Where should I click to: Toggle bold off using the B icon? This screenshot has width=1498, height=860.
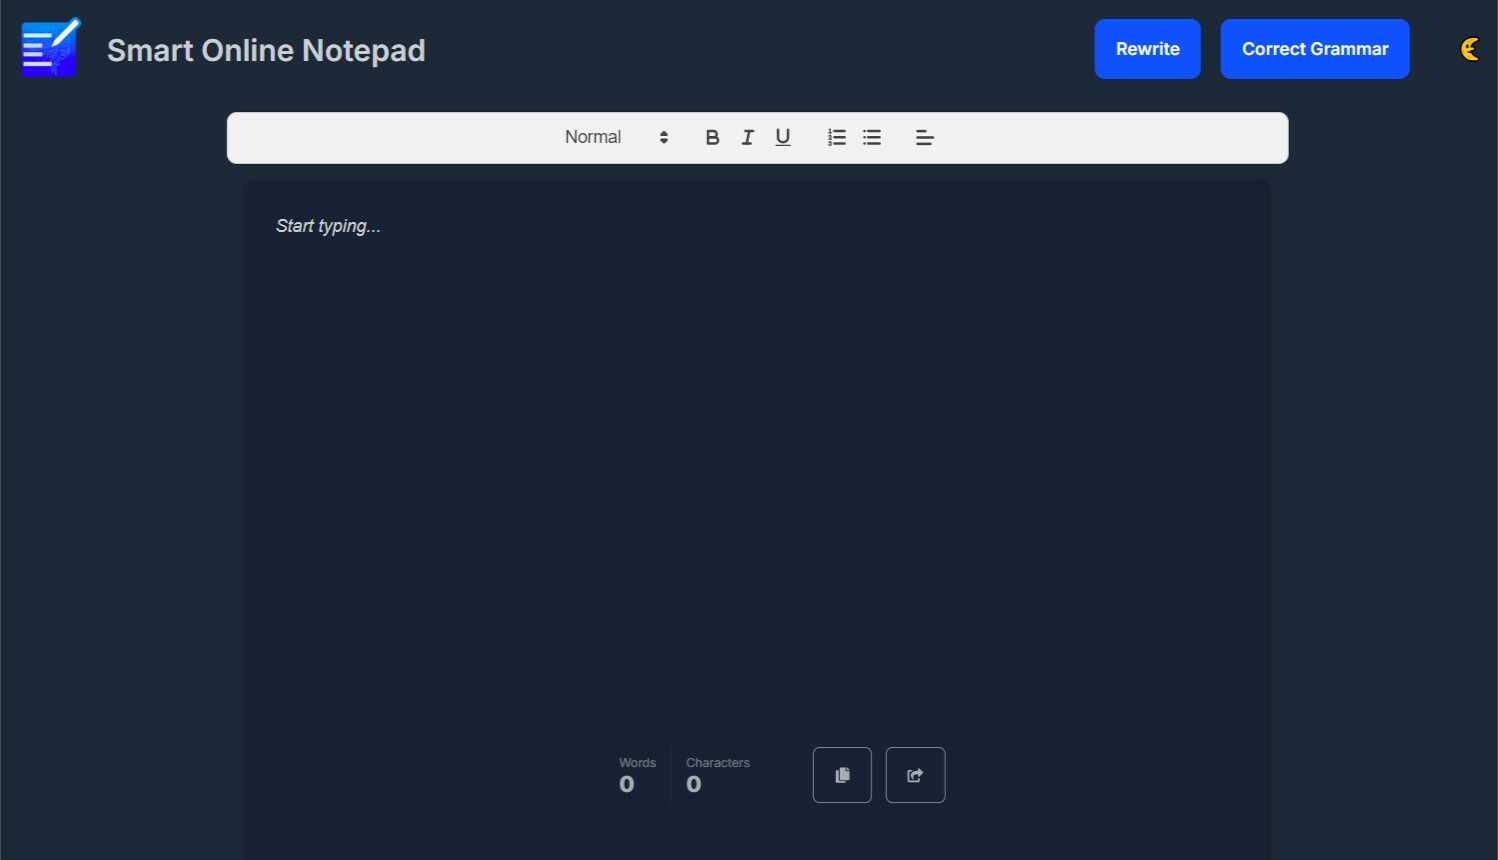click(712, 137)
